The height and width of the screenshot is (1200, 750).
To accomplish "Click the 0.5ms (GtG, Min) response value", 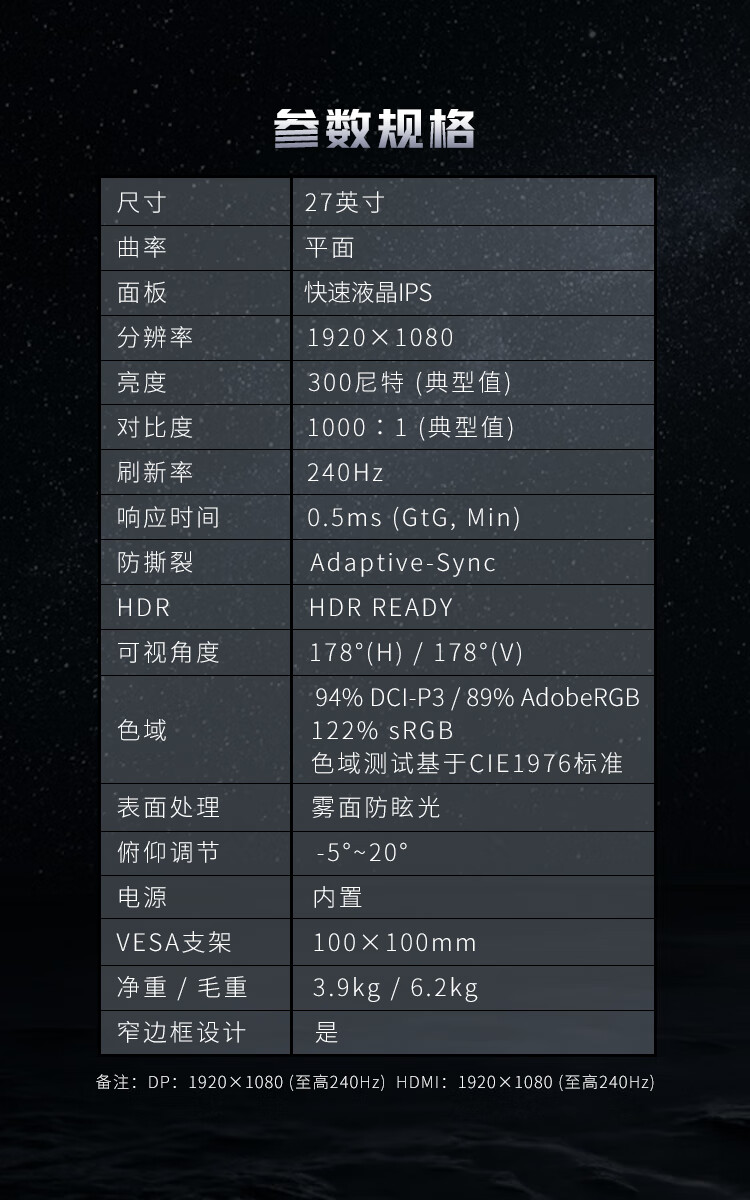I will point(414,518).
